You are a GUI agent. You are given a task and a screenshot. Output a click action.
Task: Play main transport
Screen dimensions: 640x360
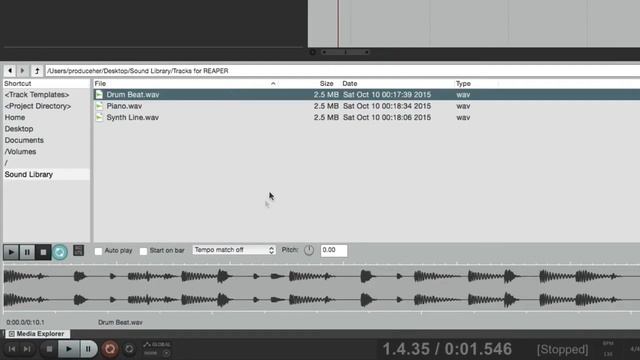pos(69,349)
